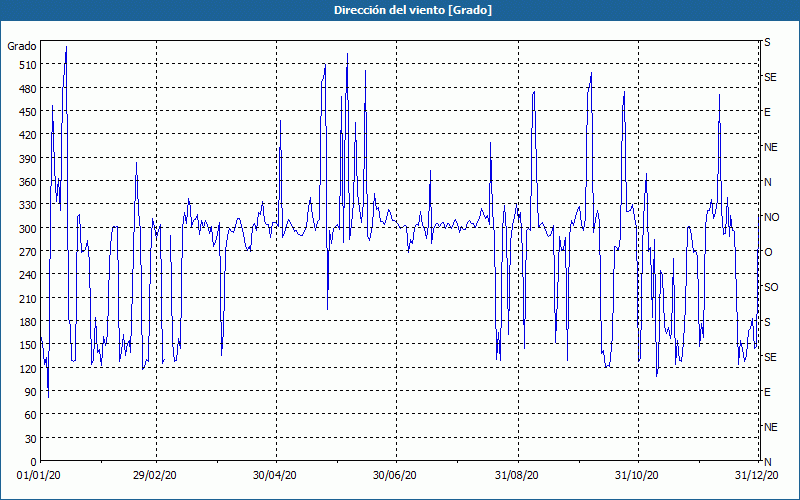Select the 'Grado' axis unit label

click(x=22, y=46)
